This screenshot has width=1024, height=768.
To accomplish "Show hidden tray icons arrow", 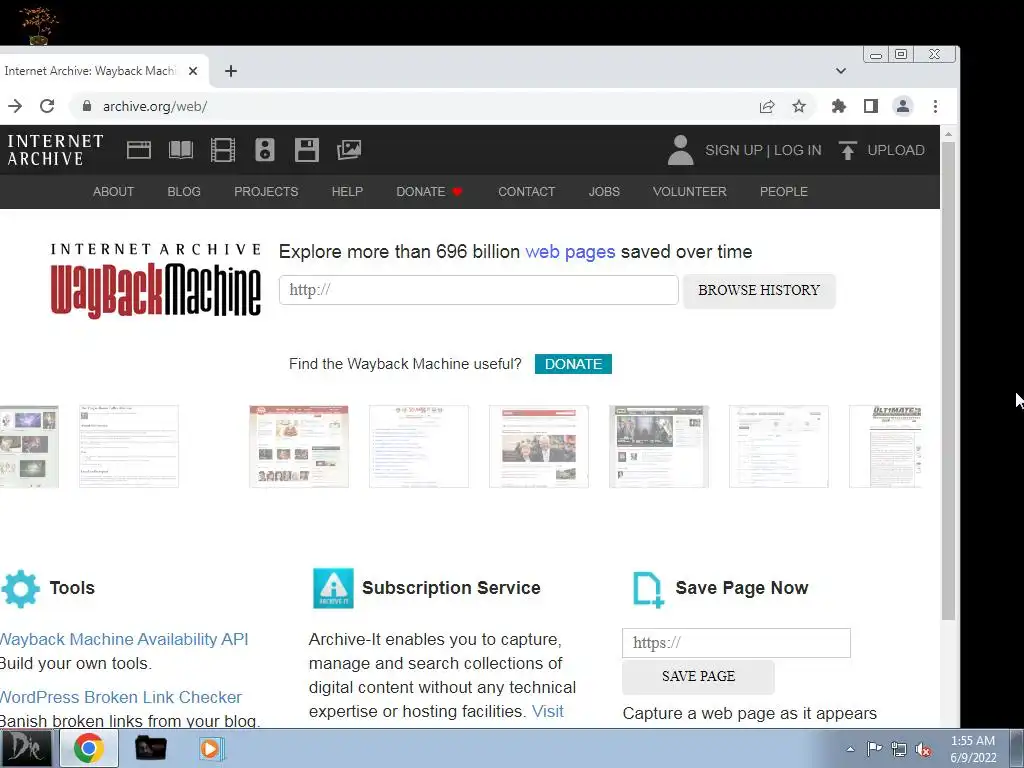I will click(850, 749).
